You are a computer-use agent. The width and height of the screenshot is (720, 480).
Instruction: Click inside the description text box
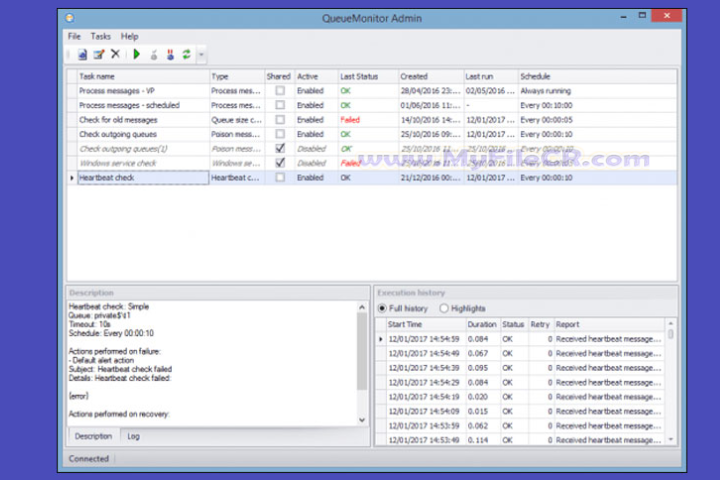click(212, 363)
